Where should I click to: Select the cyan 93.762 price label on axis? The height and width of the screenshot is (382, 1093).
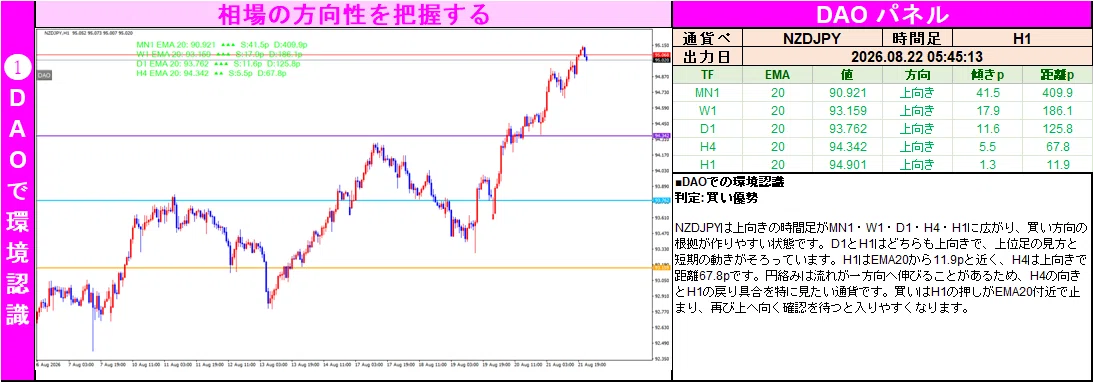point(661,201)
